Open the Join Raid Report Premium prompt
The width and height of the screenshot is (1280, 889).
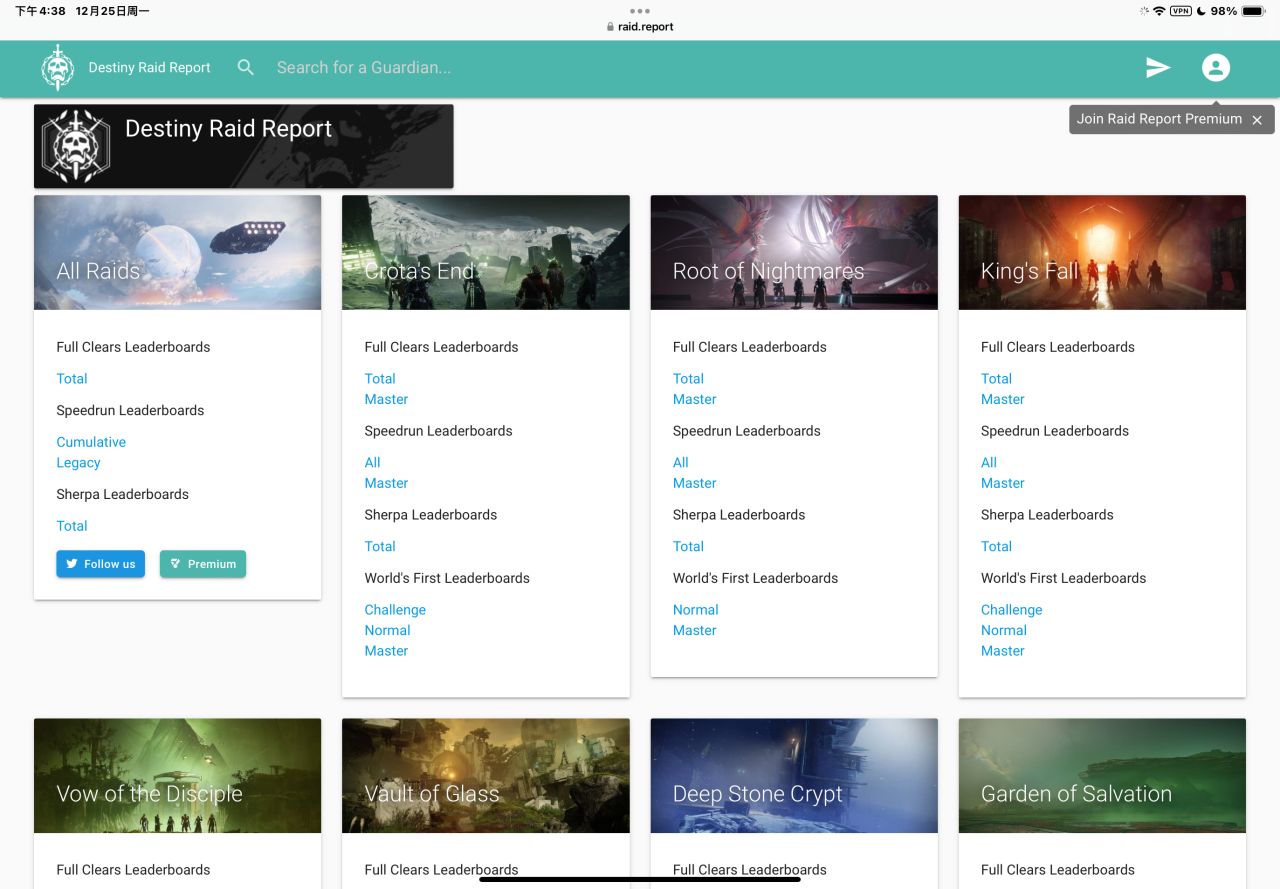(1159, 119)
